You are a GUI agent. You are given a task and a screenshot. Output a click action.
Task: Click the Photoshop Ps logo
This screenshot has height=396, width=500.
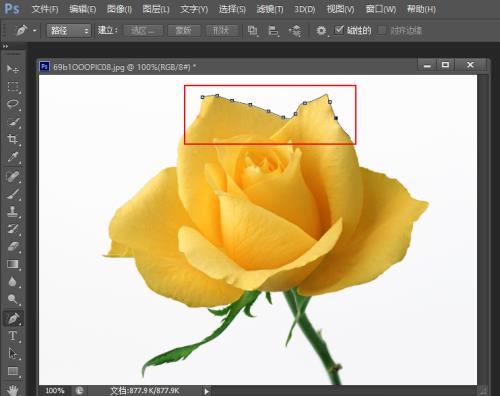(12, 8)
